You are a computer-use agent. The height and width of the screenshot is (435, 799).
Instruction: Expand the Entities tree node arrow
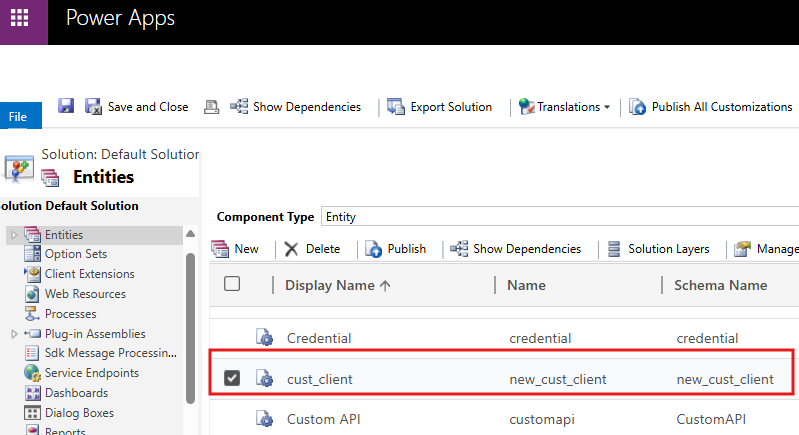pyautogui.click(x=14, y=235)
